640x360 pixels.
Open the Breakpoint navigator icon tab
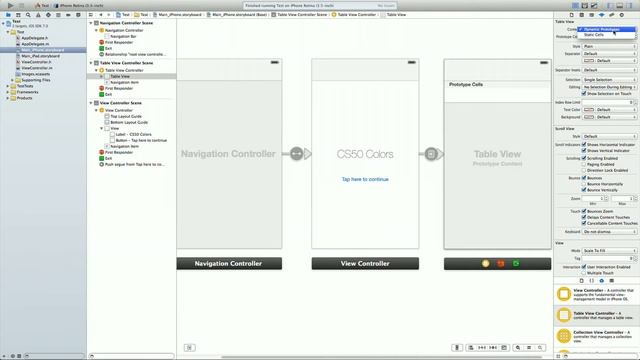coord(68,15)
